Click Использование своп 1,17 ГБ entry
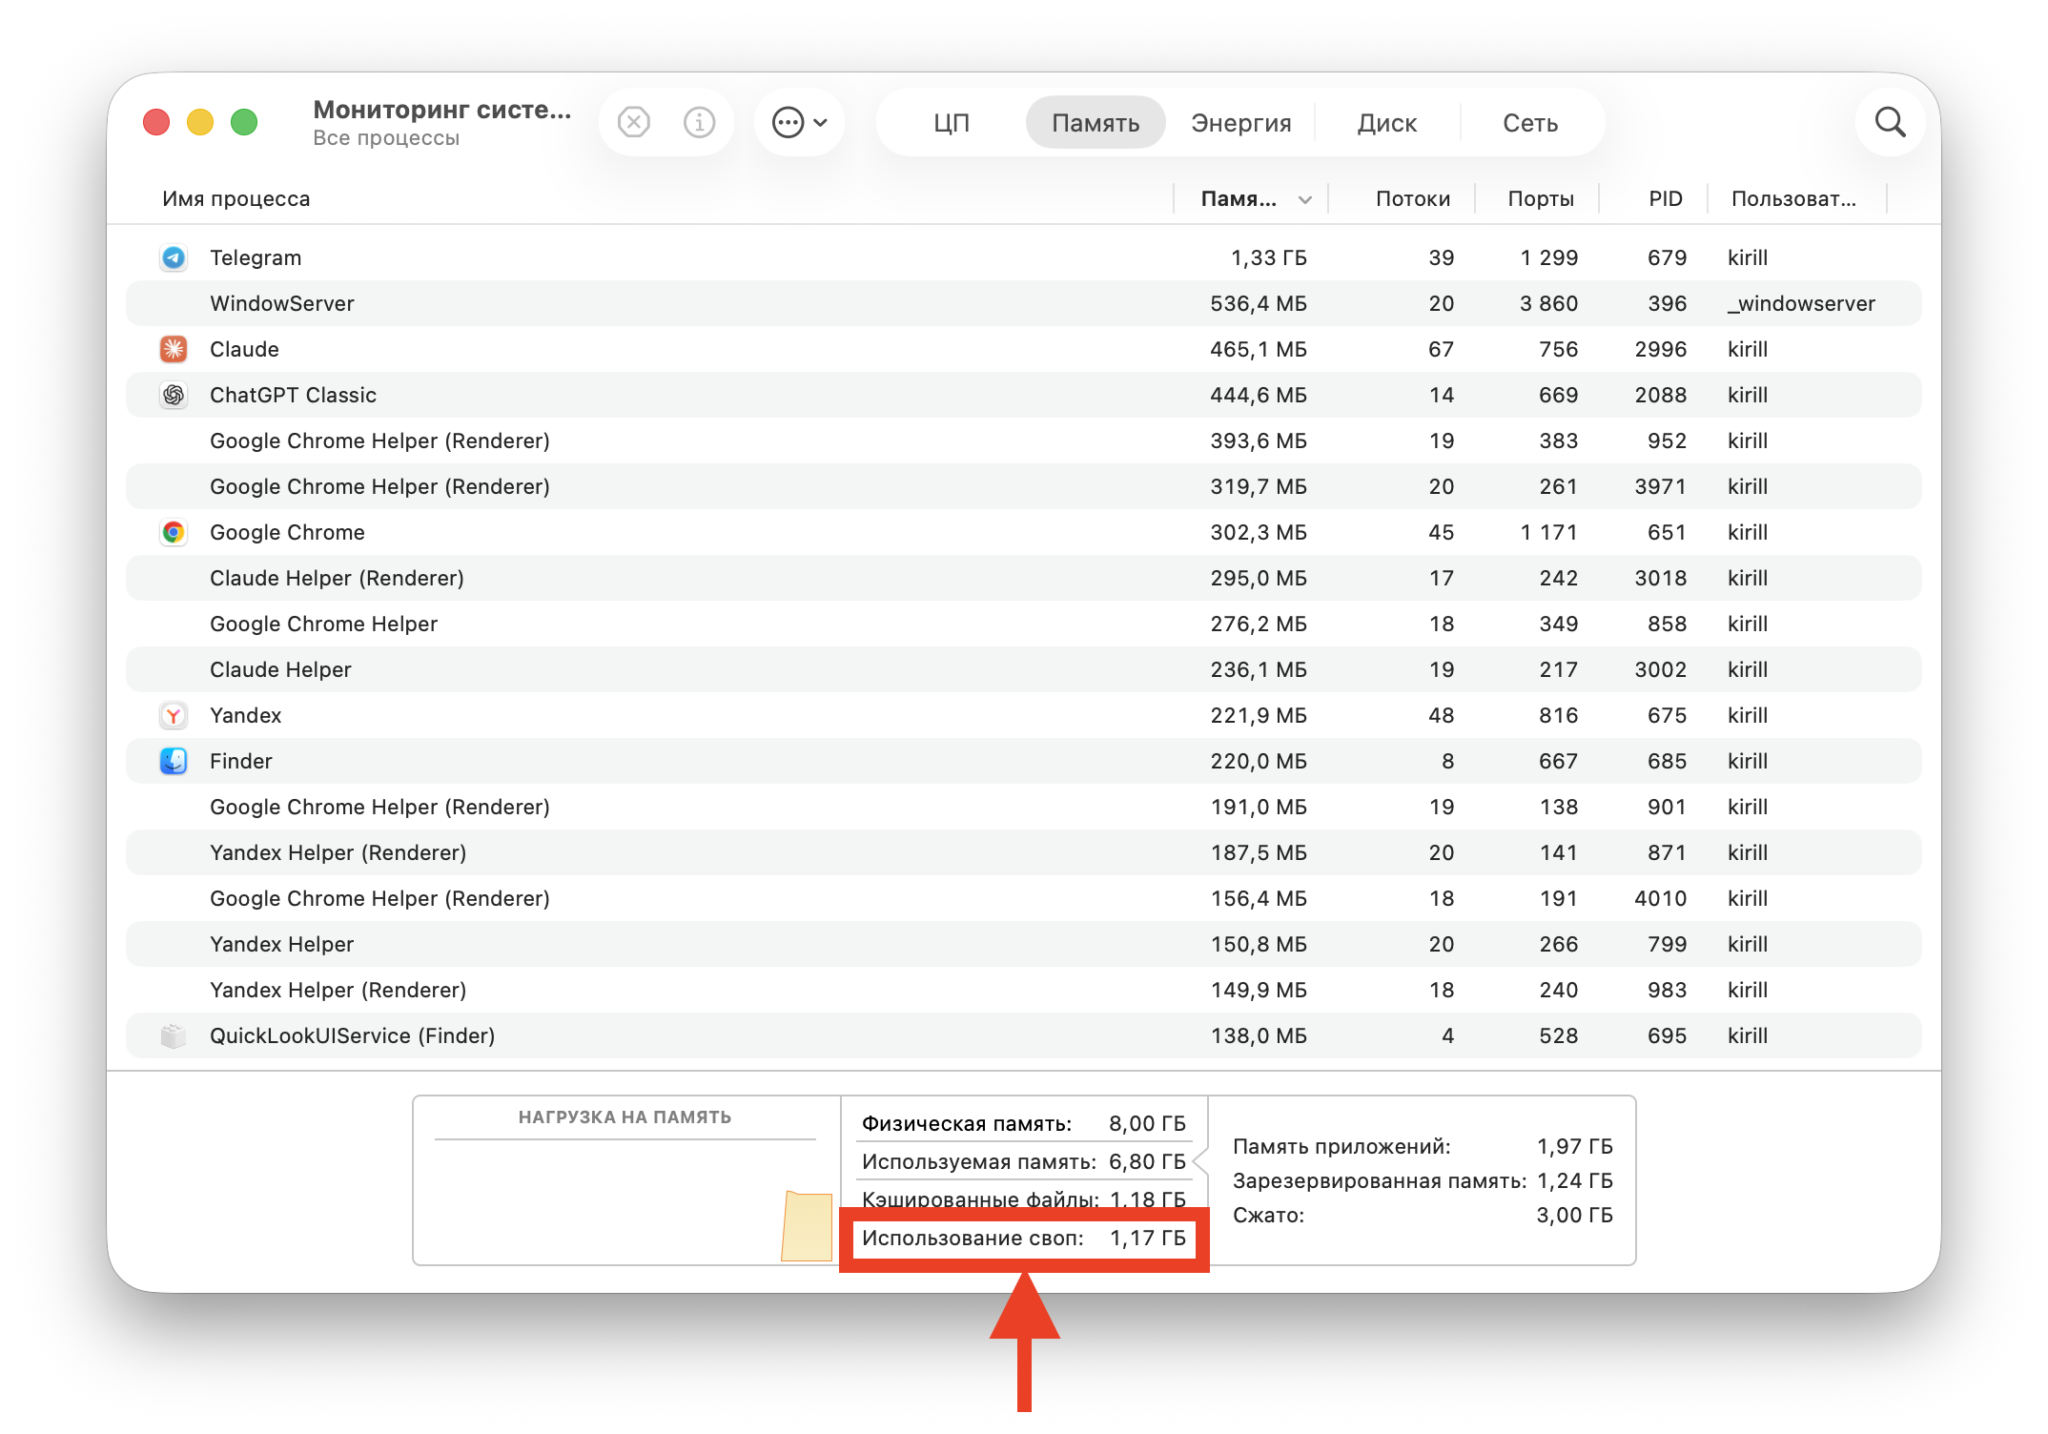This screenshot has width=2048, height=1434. [1023, 1238]
